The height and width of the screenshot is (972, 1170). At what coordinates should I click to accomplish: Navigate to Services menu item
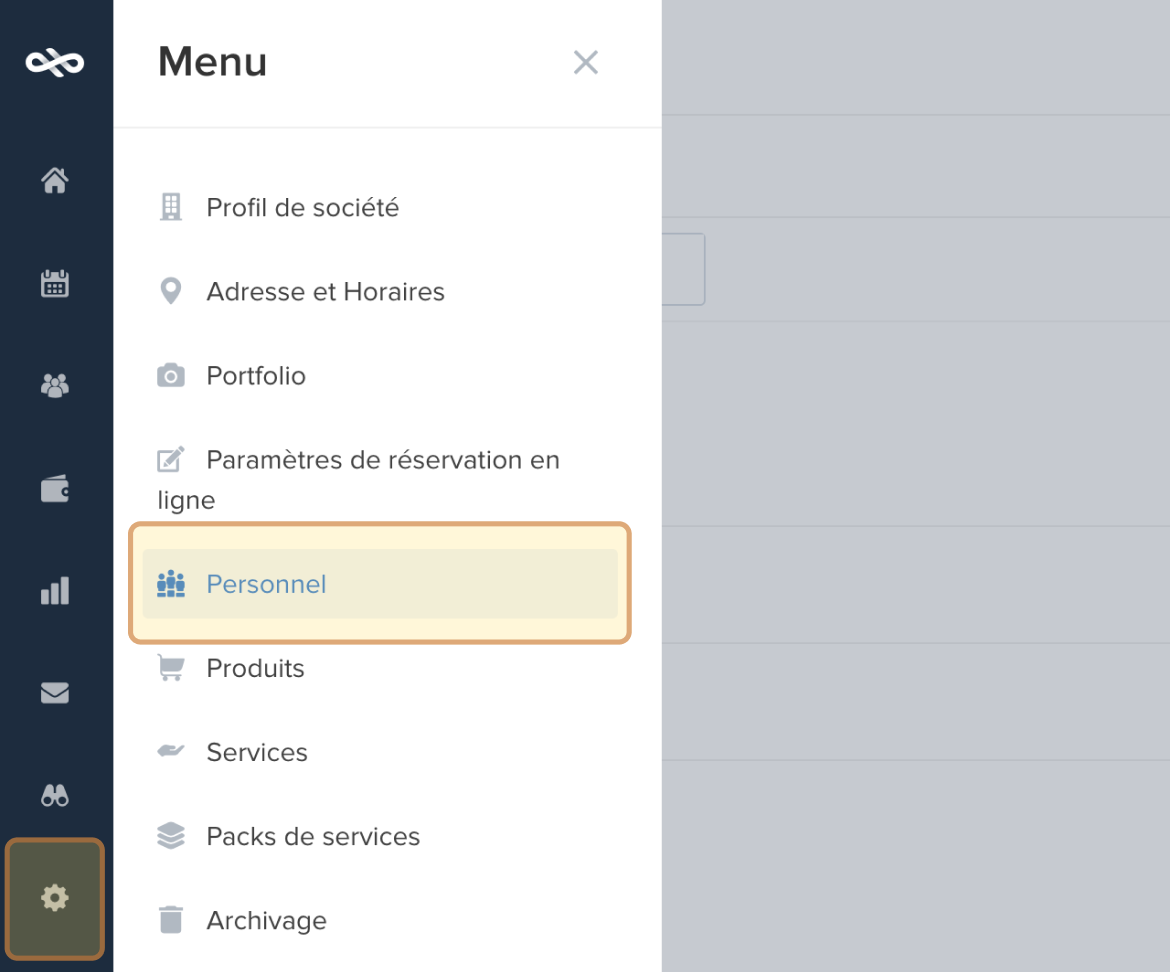point(257,752)
